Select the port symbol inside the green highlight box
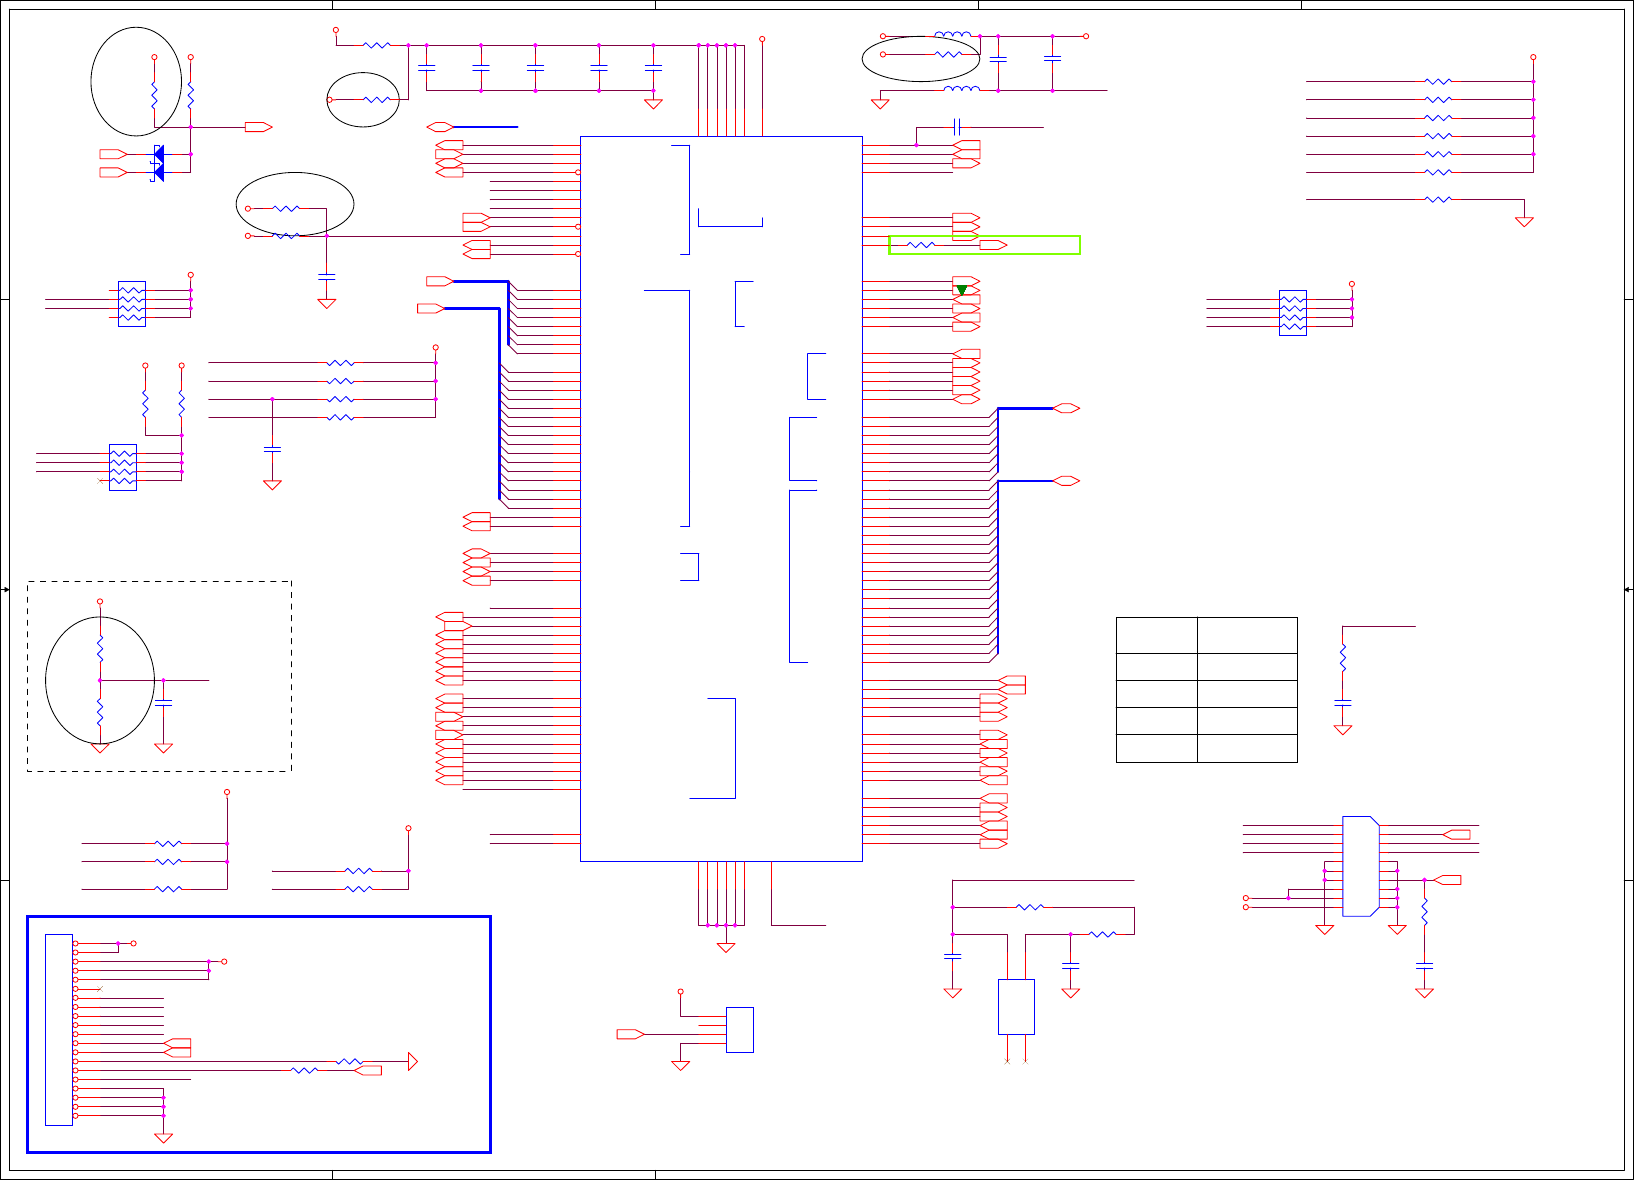The image size is (1634, 1180). [x=993, y=245]
